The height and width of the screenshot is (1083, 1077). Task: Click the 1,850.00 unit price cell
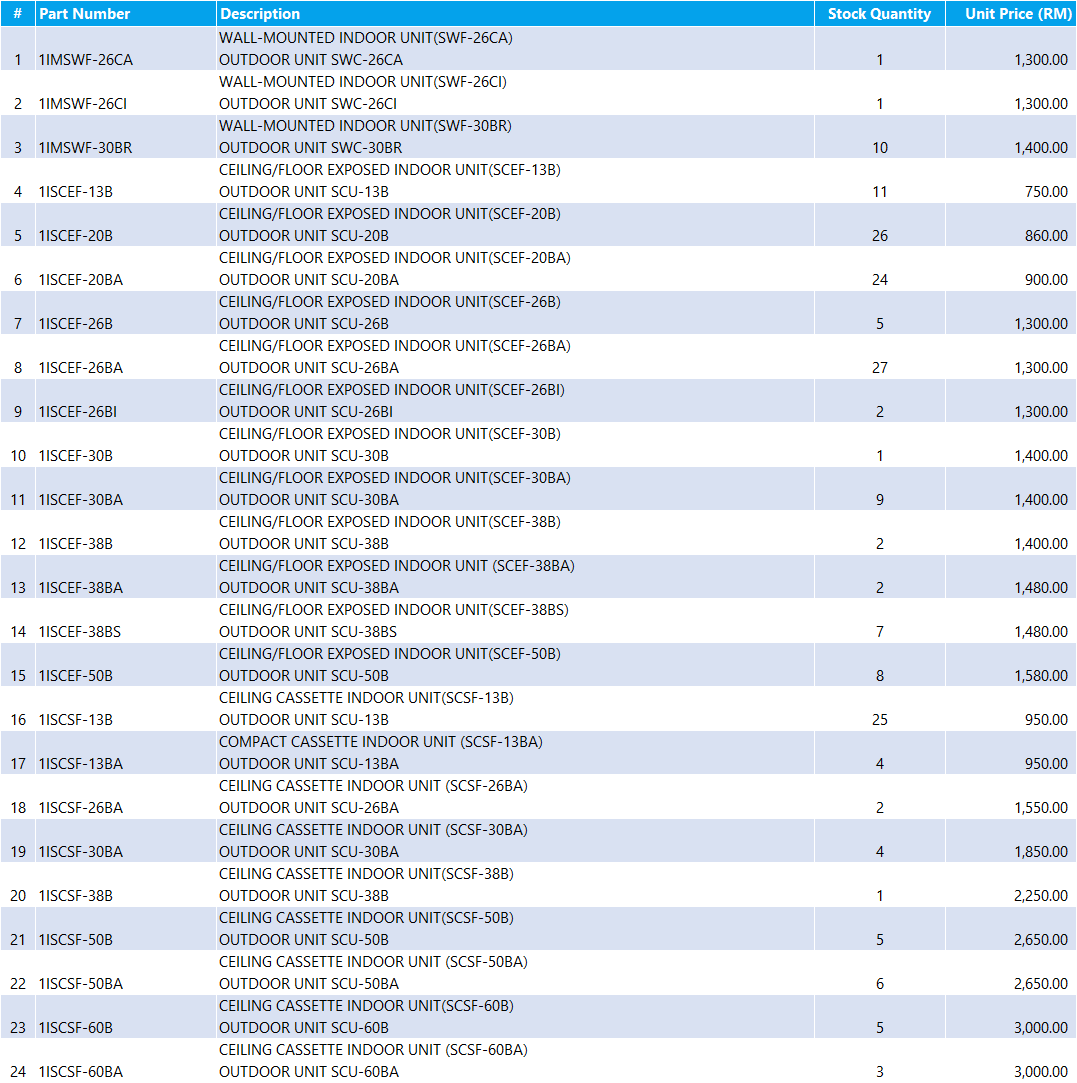coord(1040,852)
